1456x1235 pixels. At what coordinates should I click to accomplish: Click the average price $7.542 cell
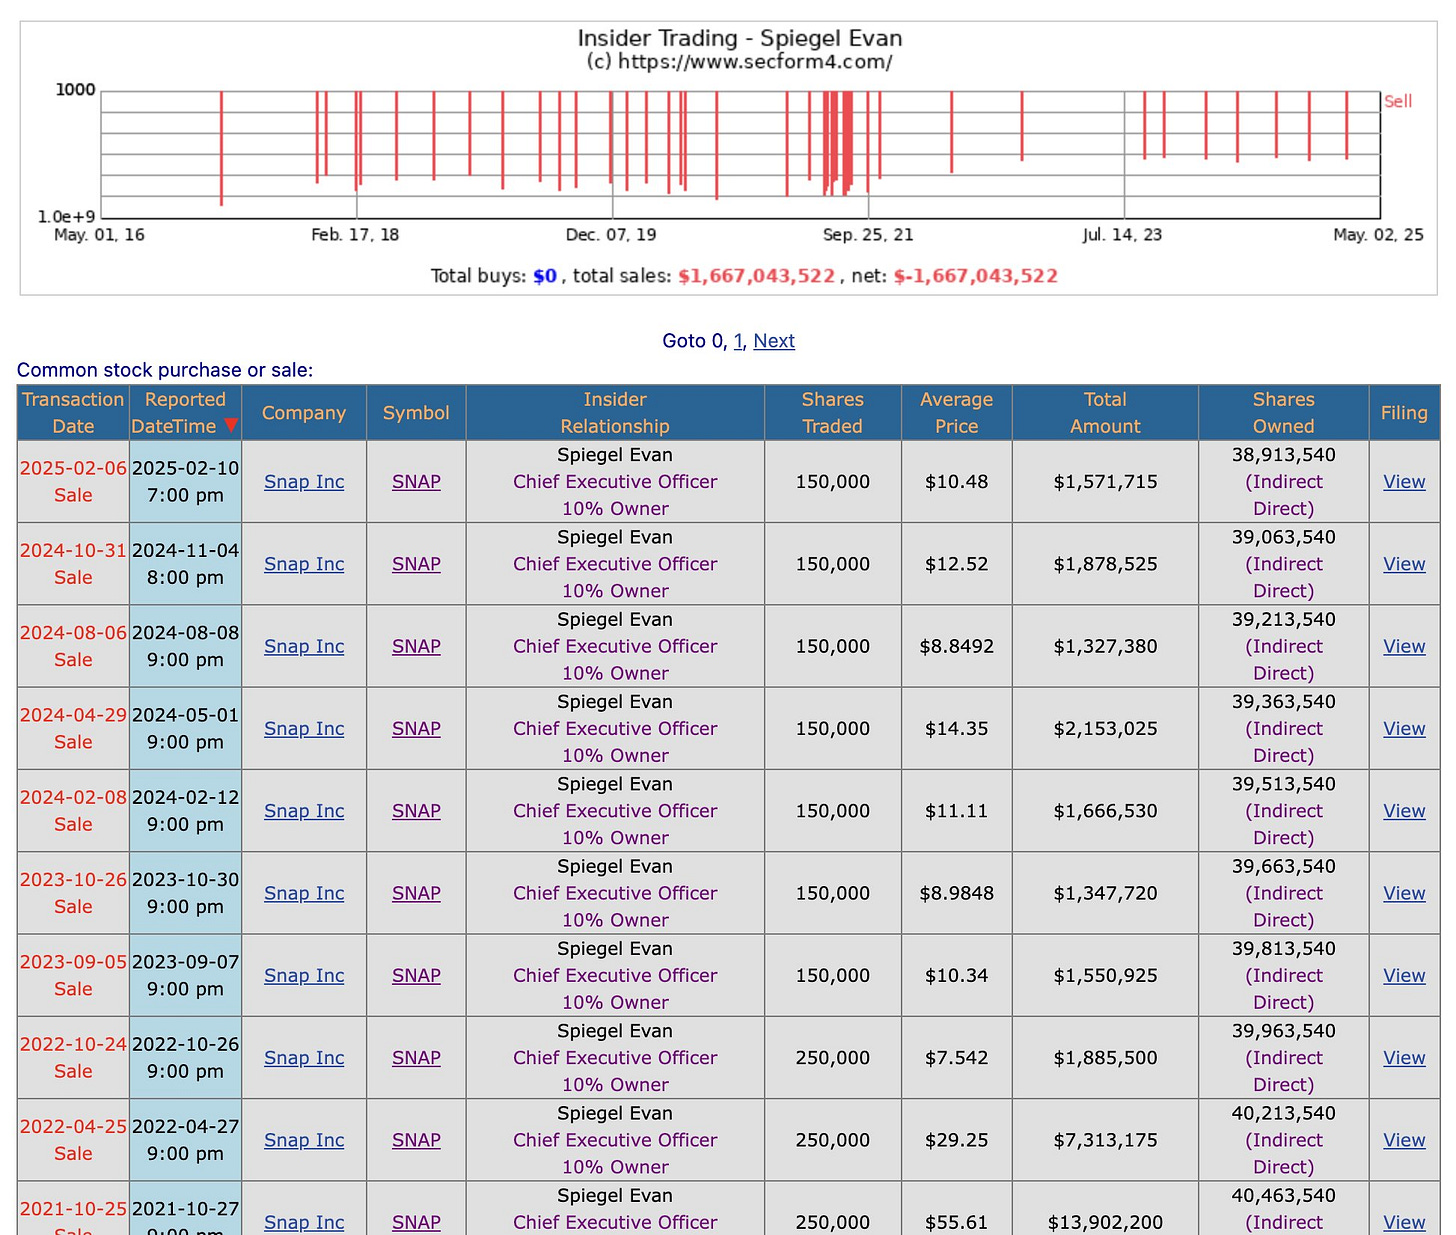(957, 1058)
